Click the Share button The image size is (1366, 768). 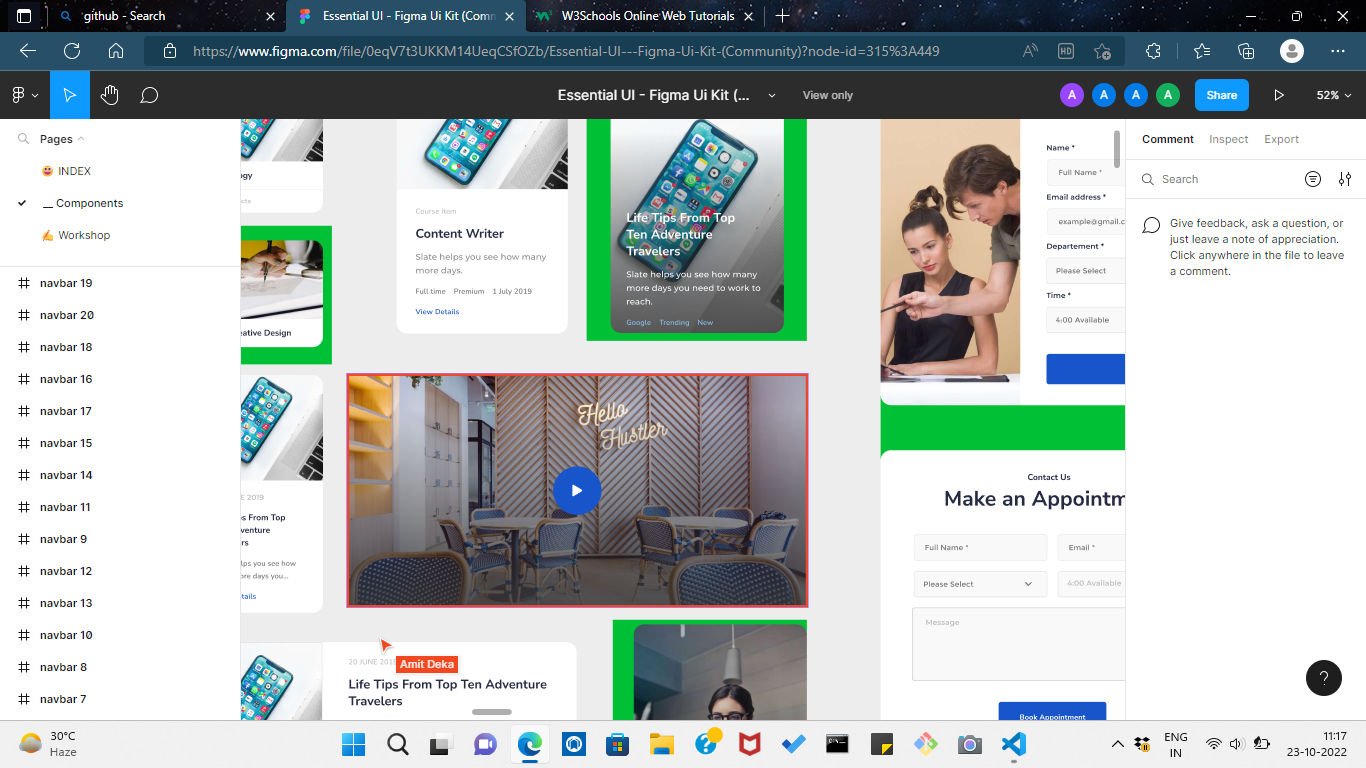1221,94
